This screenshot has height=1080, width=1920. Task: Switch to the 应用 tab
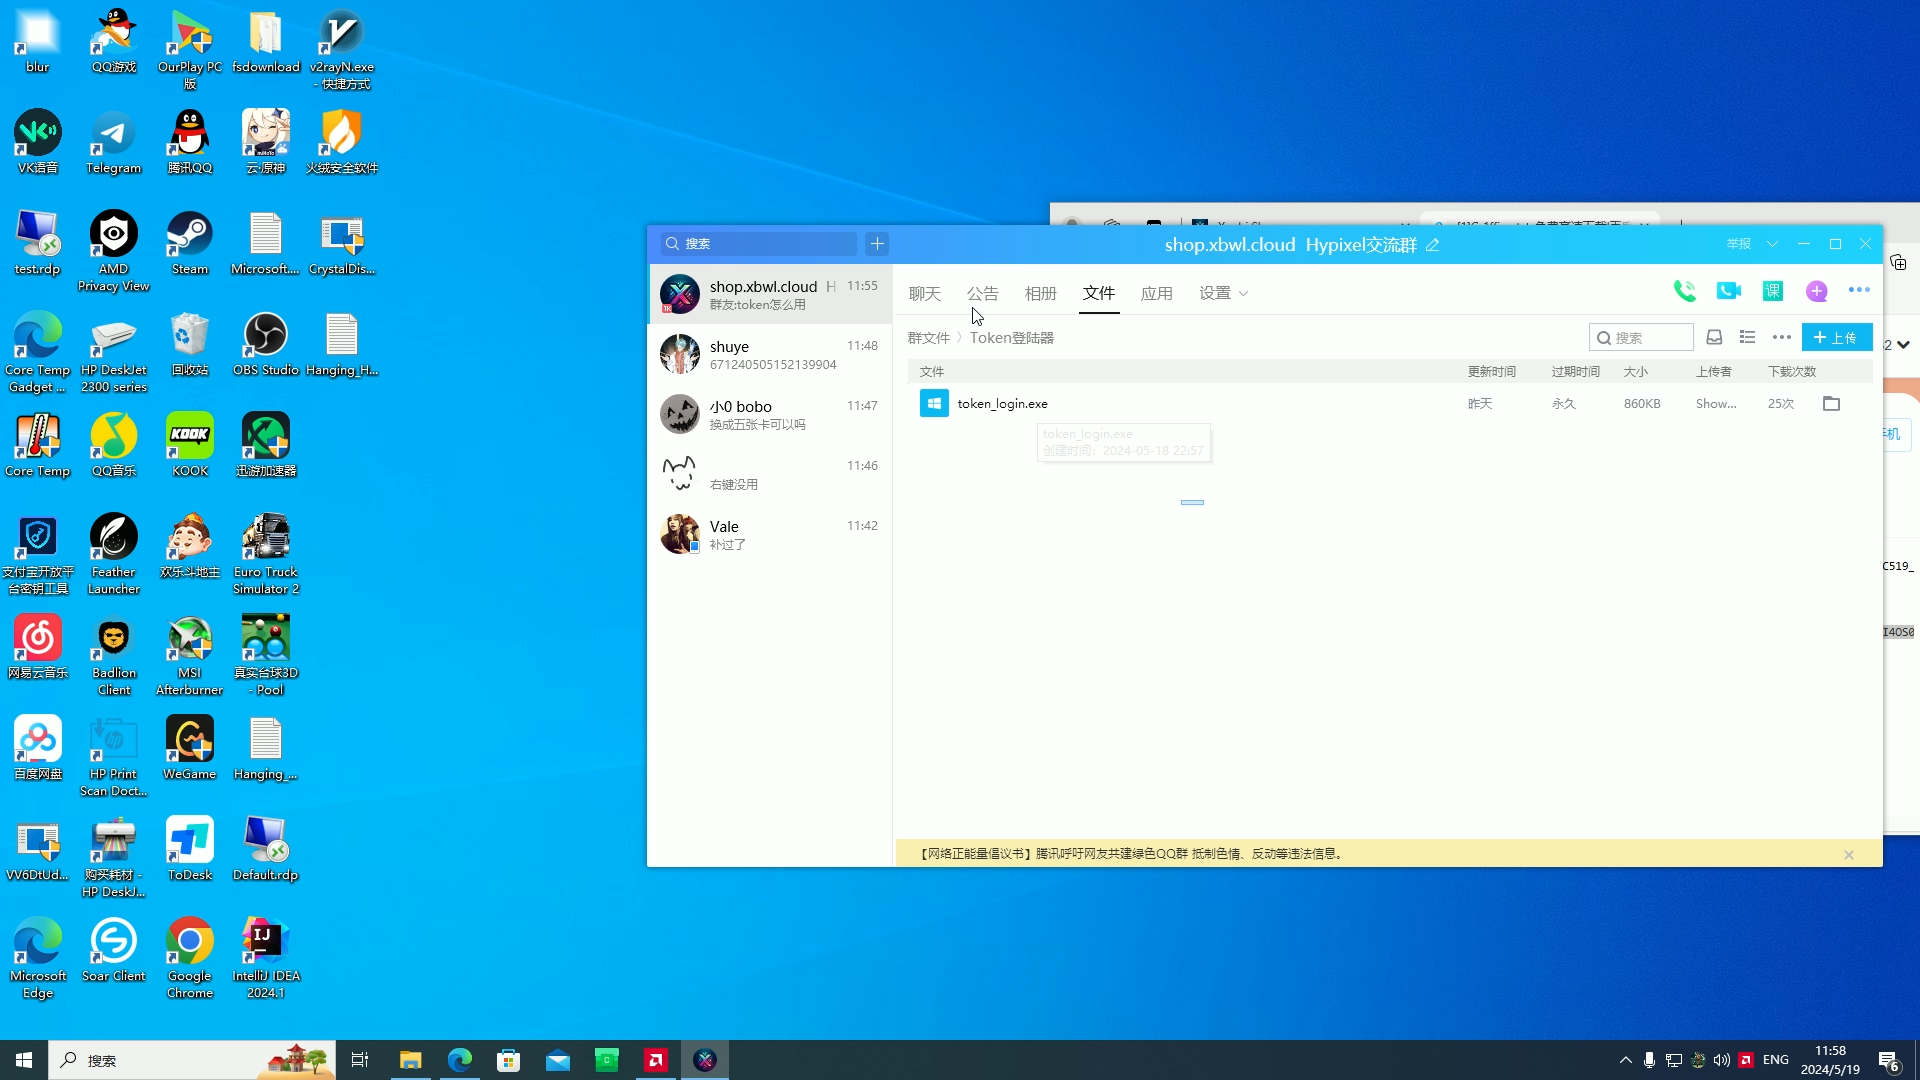pos(1157,293)
